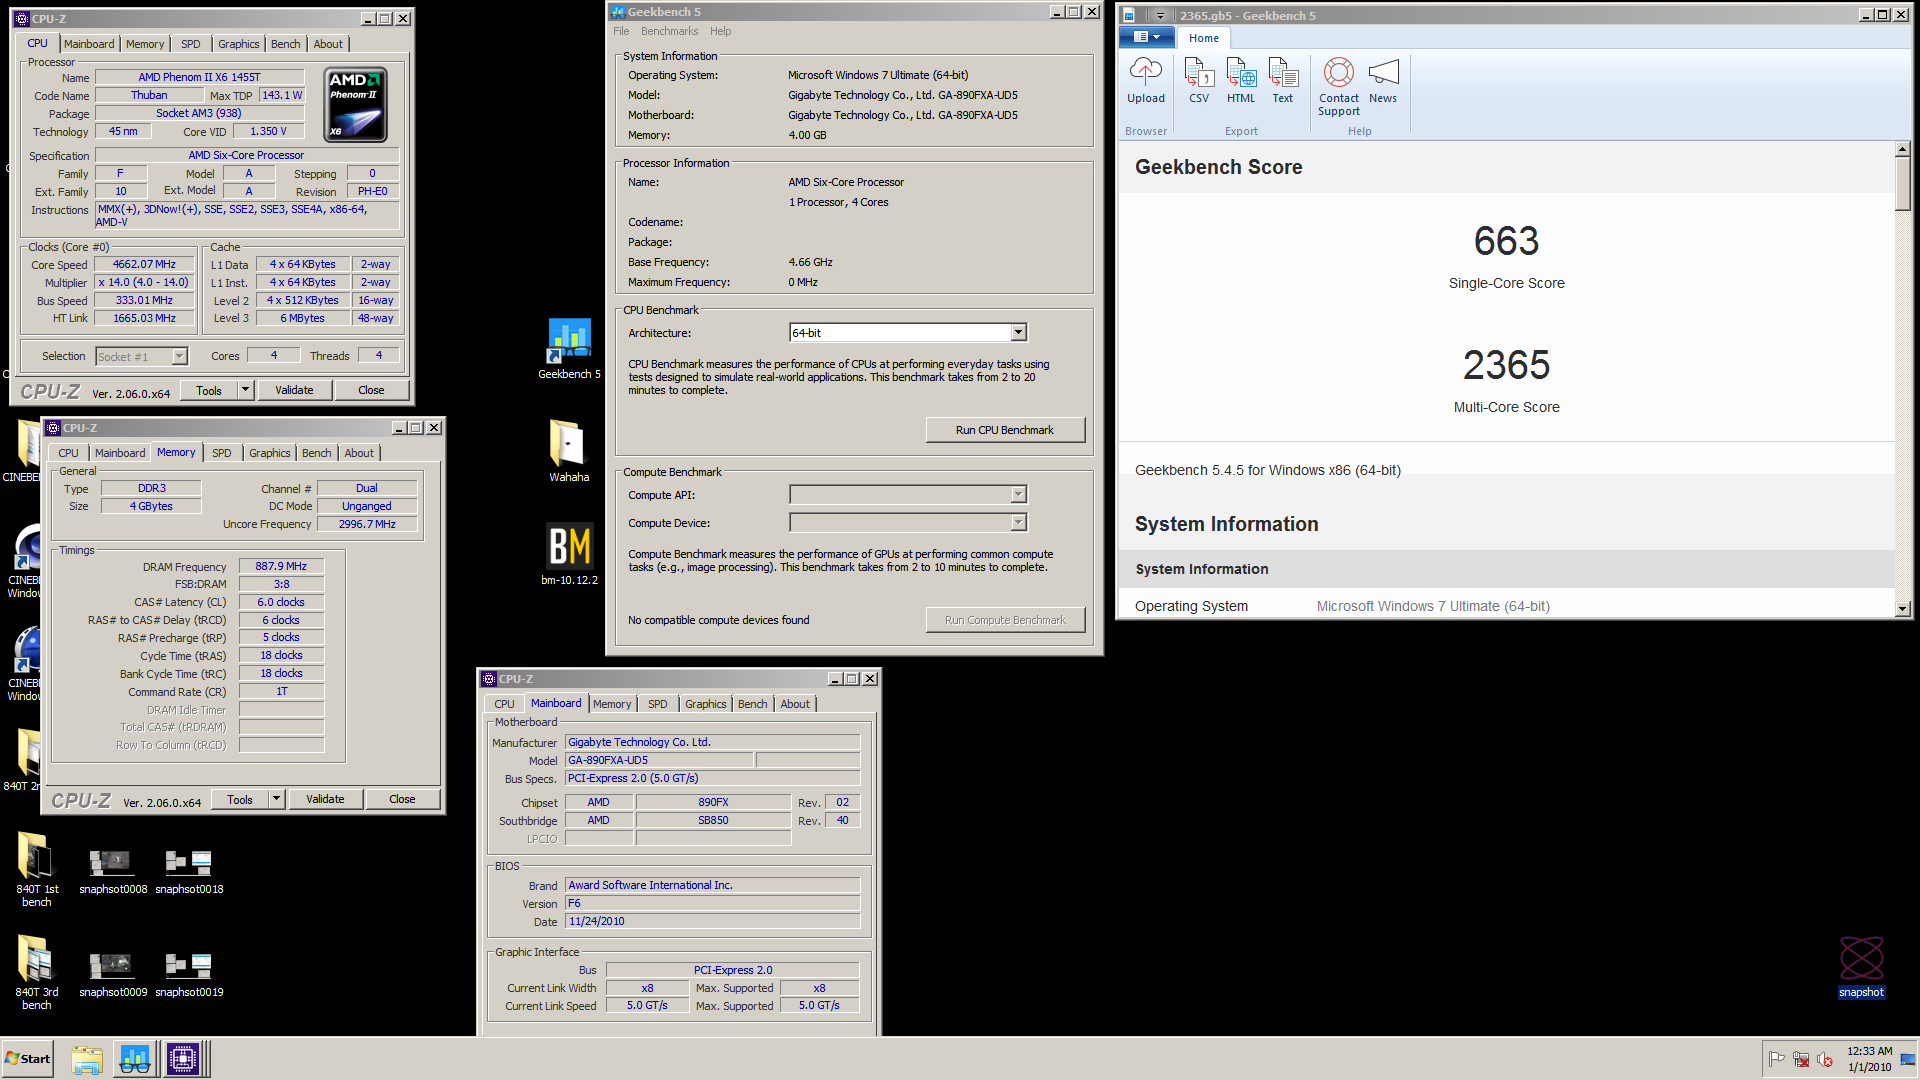Open the quick access toolbar dropdown arrow
1920x1080 pixels.
point(1161,16)
